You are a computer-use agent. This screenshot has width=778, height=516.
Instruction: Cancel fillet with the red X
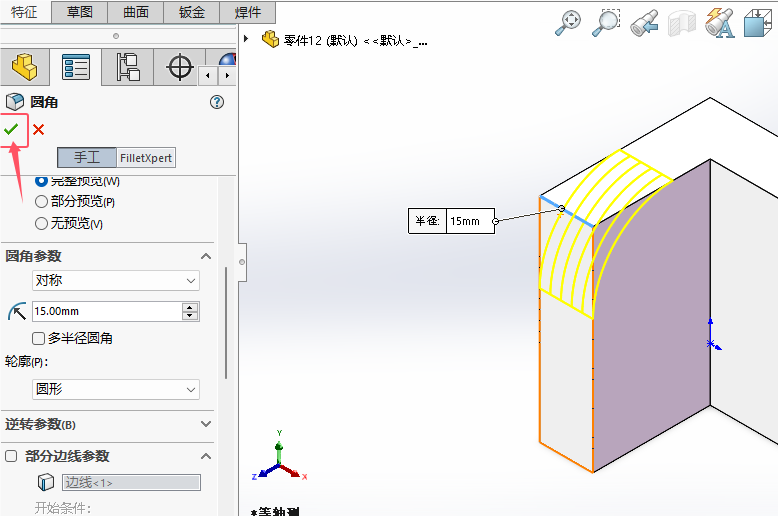coord(38,129)
